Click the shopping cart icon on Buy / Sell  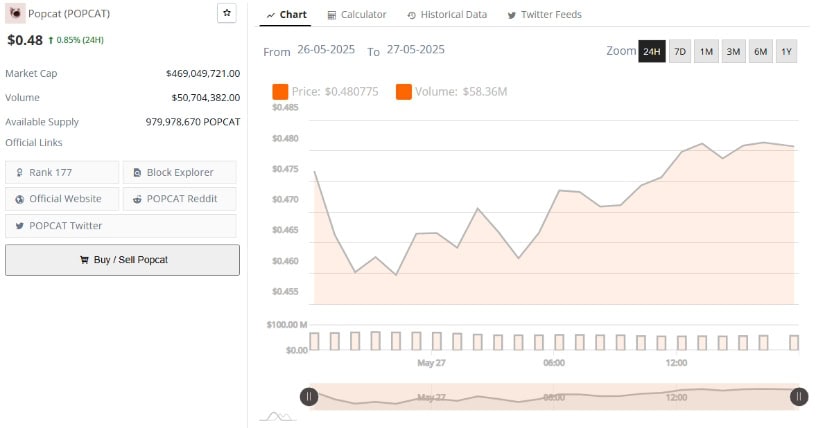click(x=84, y=260)
